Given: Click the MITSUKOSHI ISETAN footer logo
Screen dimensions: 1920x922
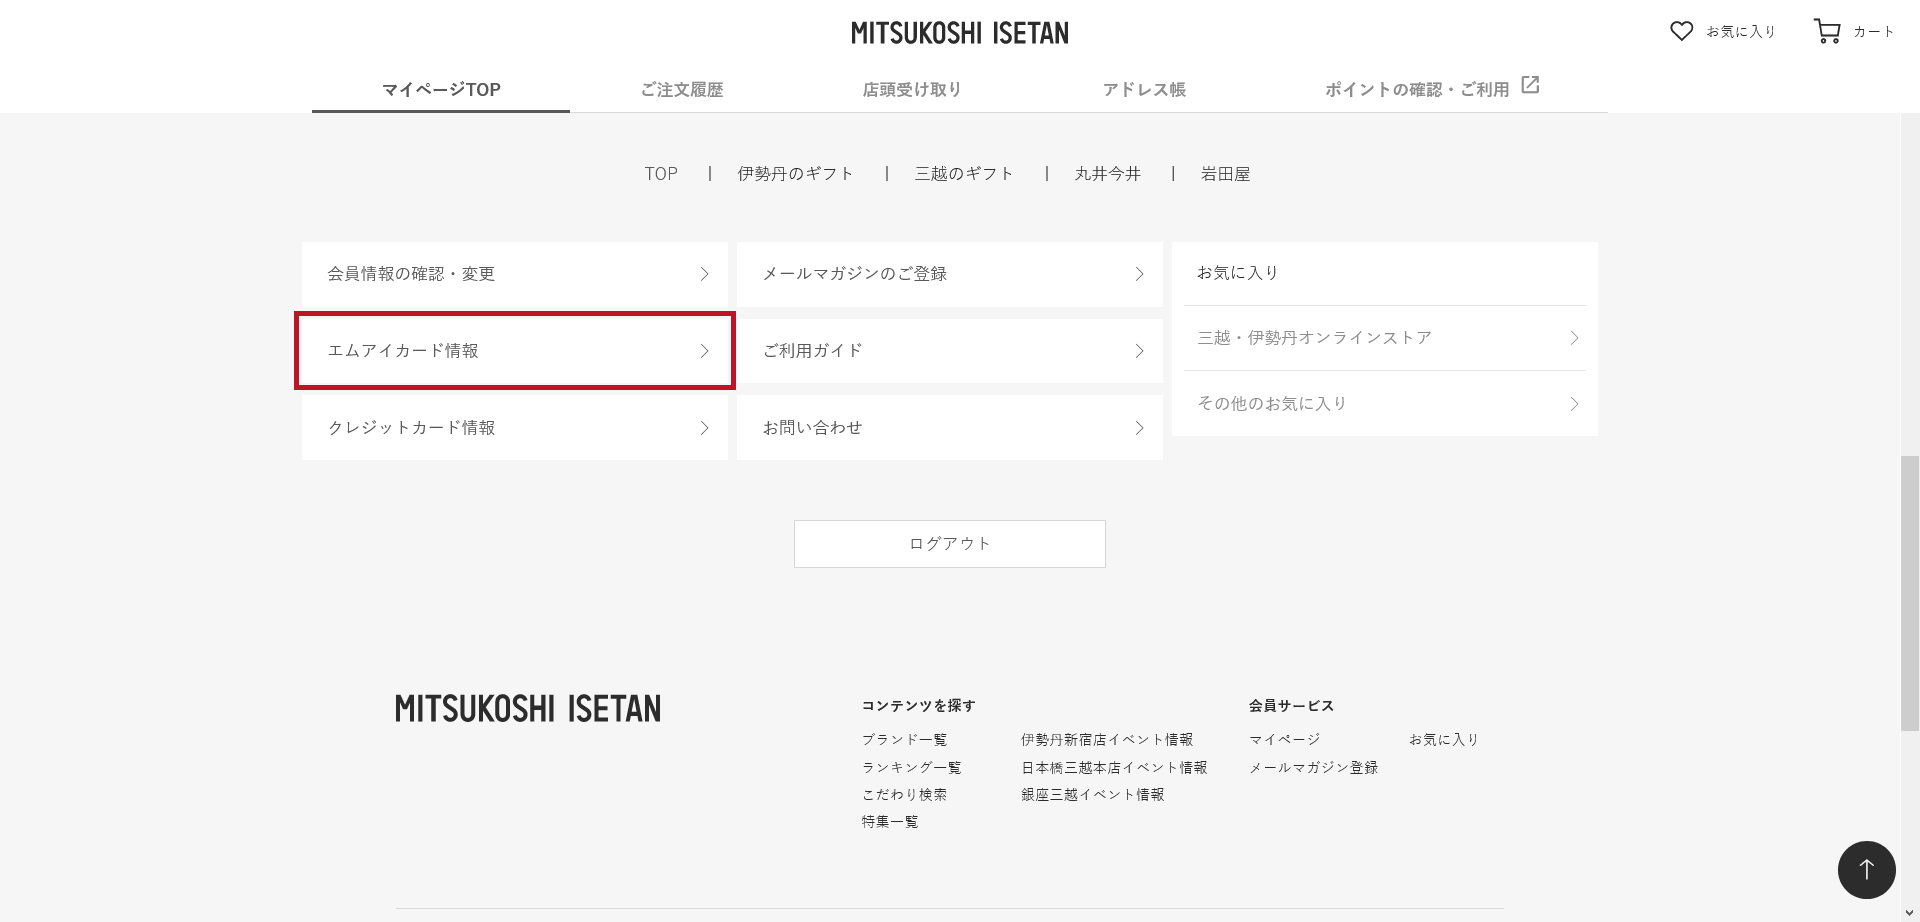Looking at the screenshot, I should point(528,709).
